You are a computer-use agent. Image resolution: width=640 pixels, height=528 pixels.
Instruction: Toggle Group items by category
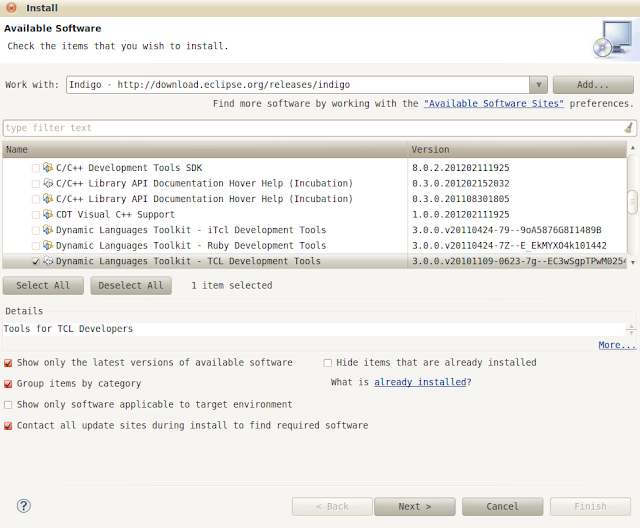(x=8, y=384)
